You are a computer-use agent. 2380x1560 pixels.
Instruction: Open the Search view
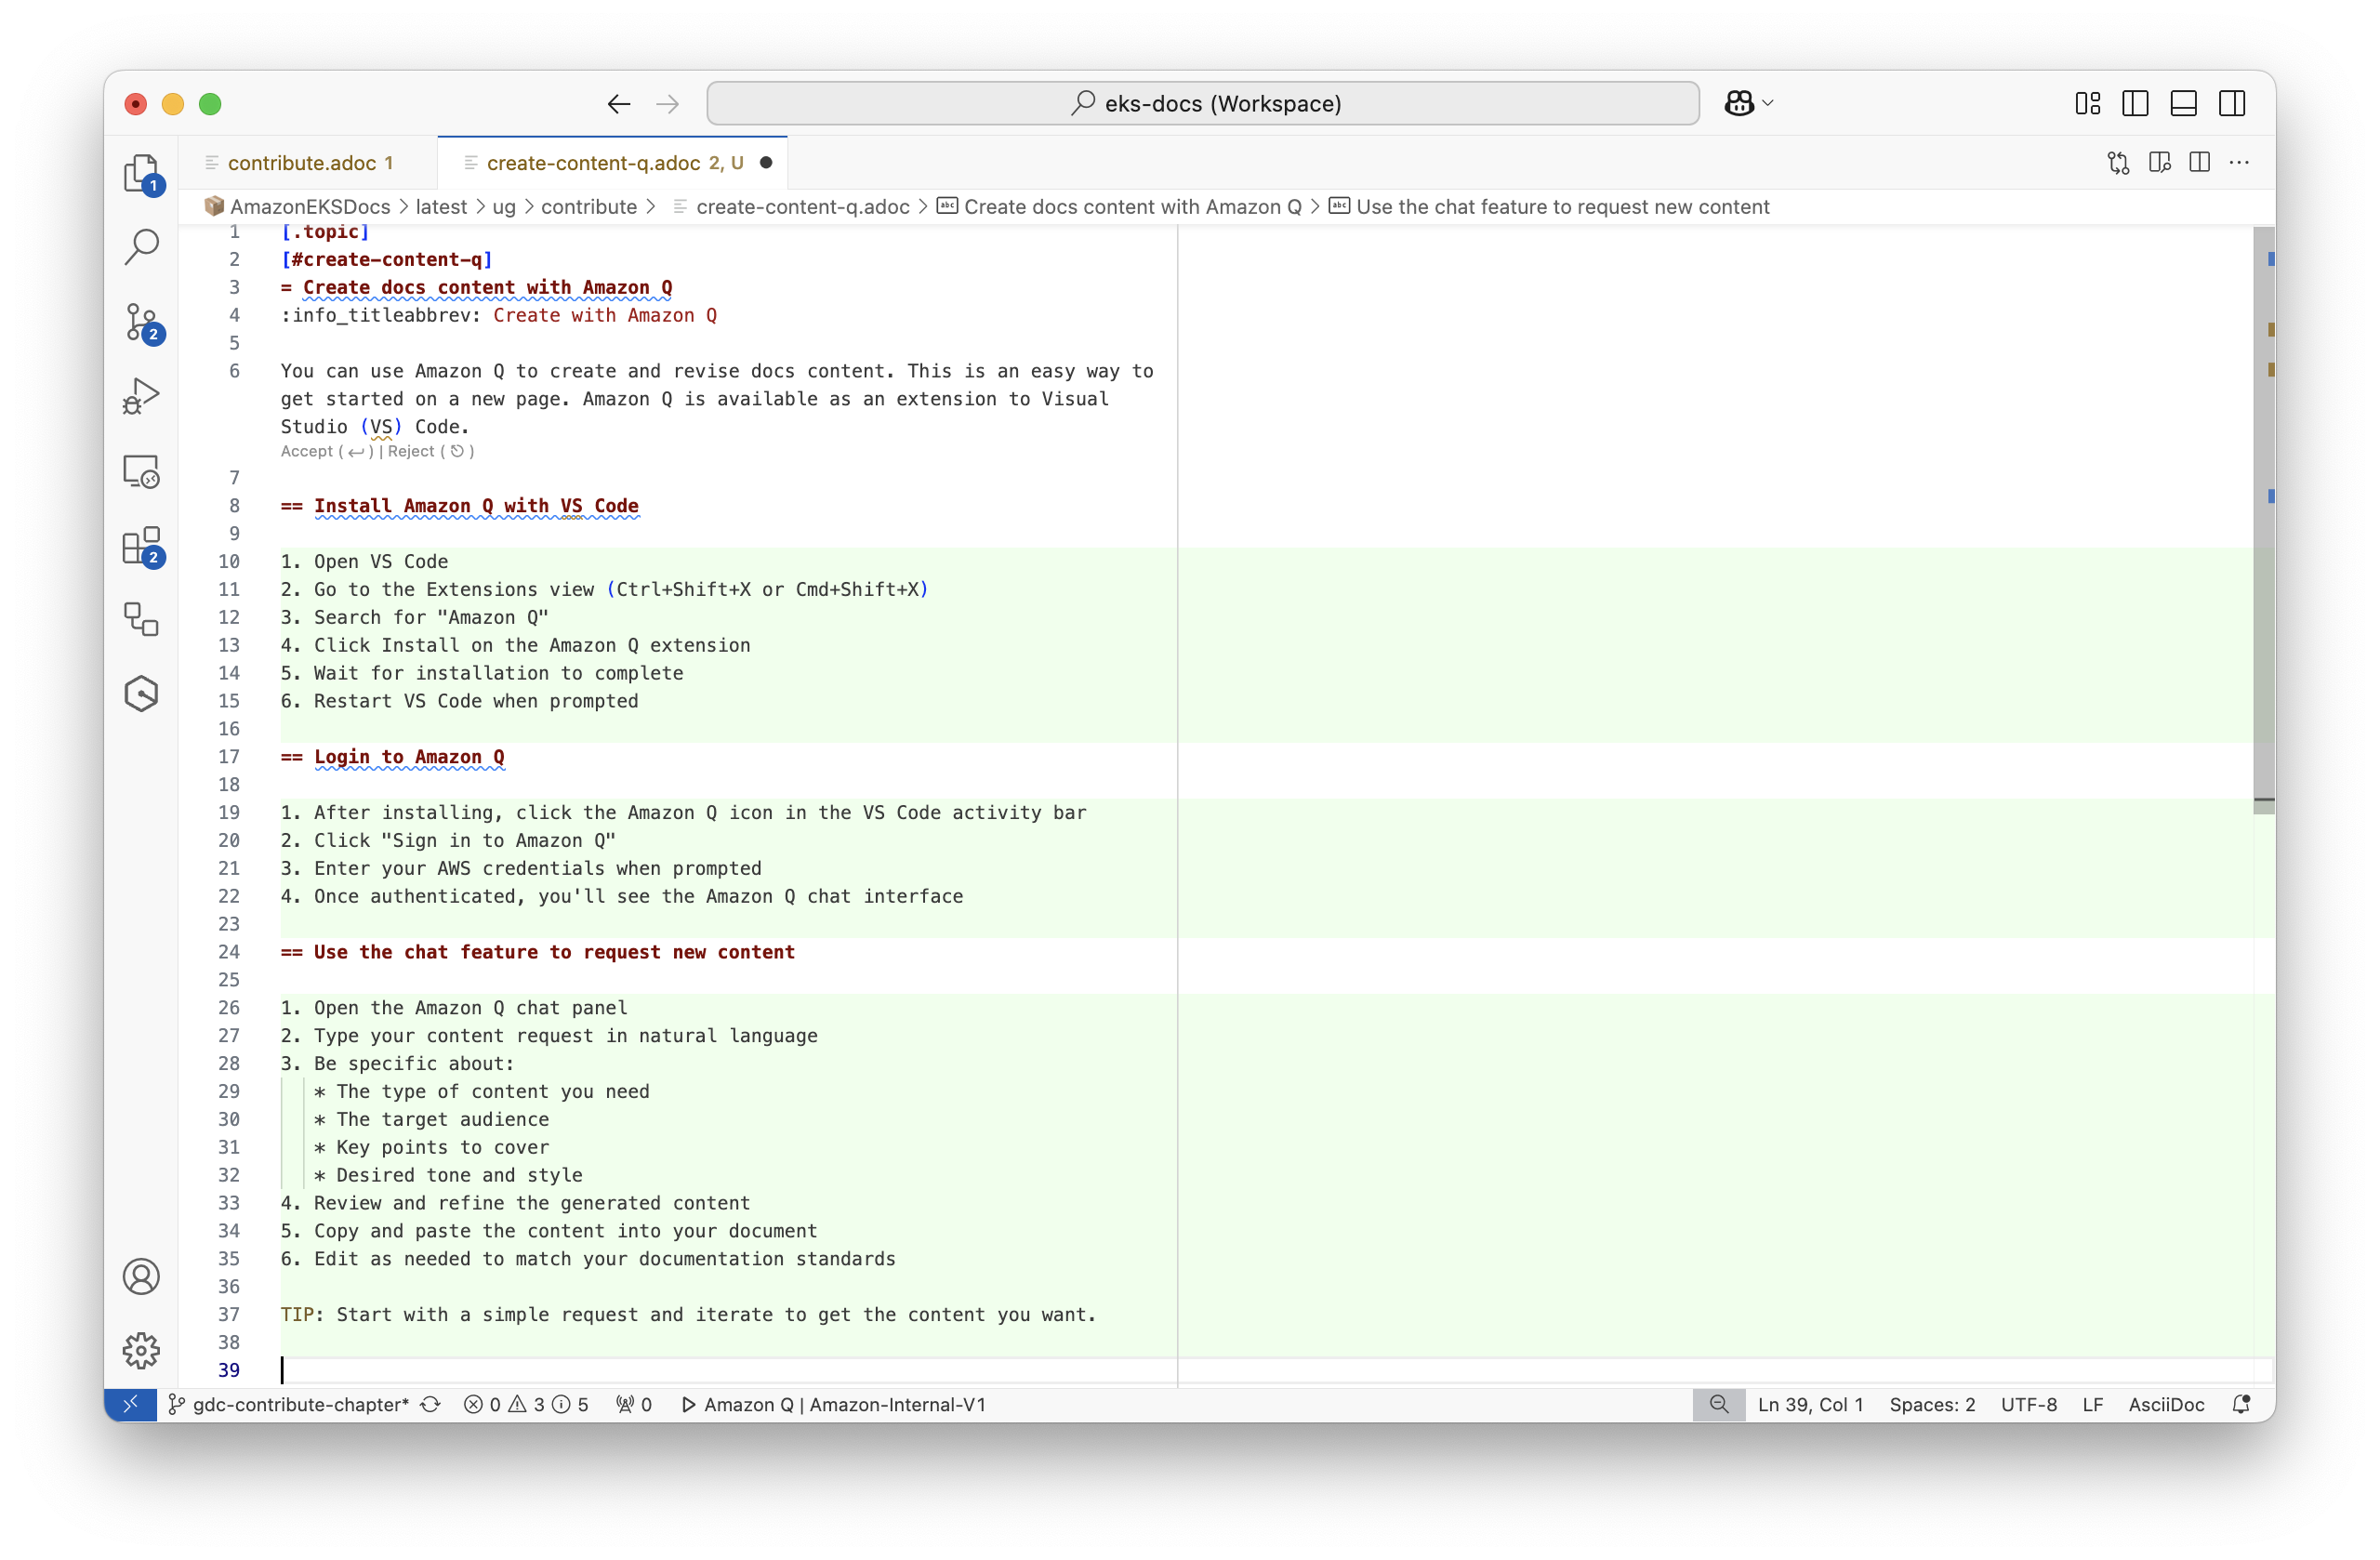142,246
